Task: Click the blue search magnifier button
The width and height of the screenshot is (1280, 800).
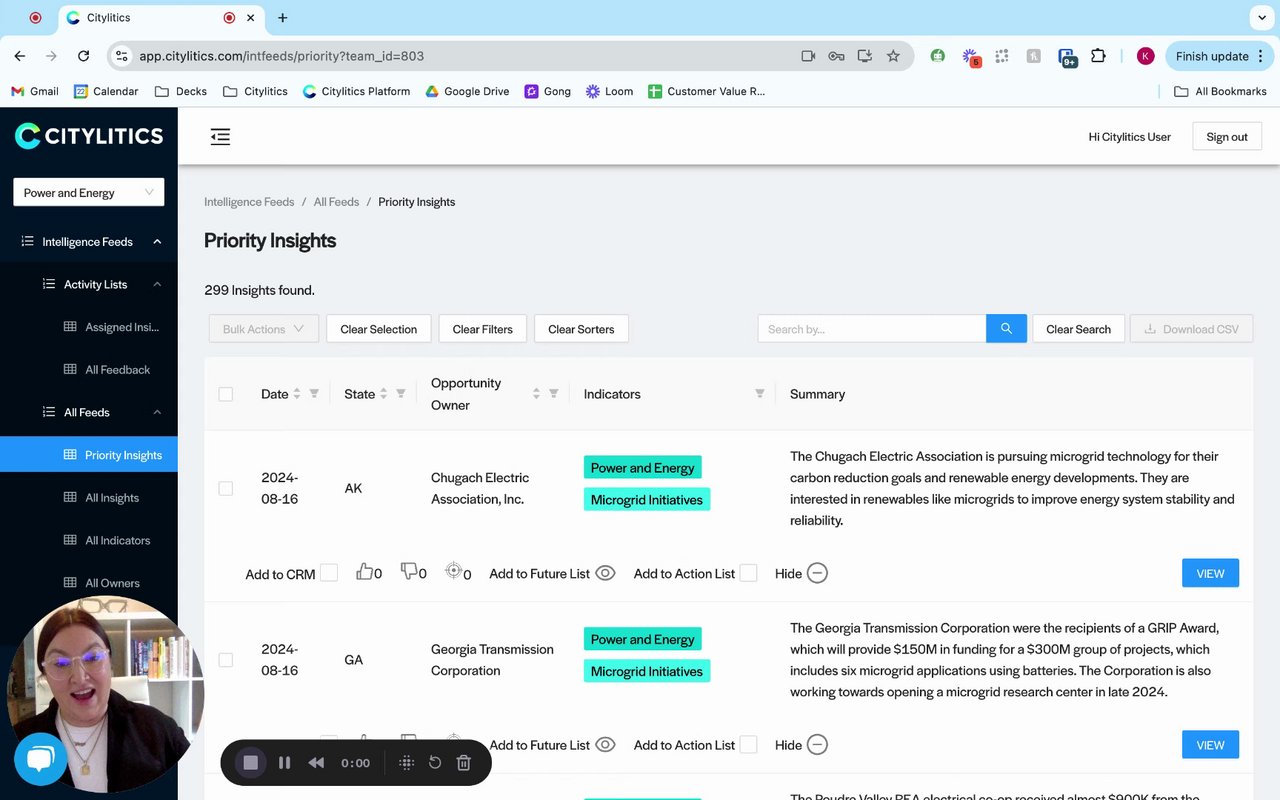Action: pyautogui.click(x=1006, y=329)
